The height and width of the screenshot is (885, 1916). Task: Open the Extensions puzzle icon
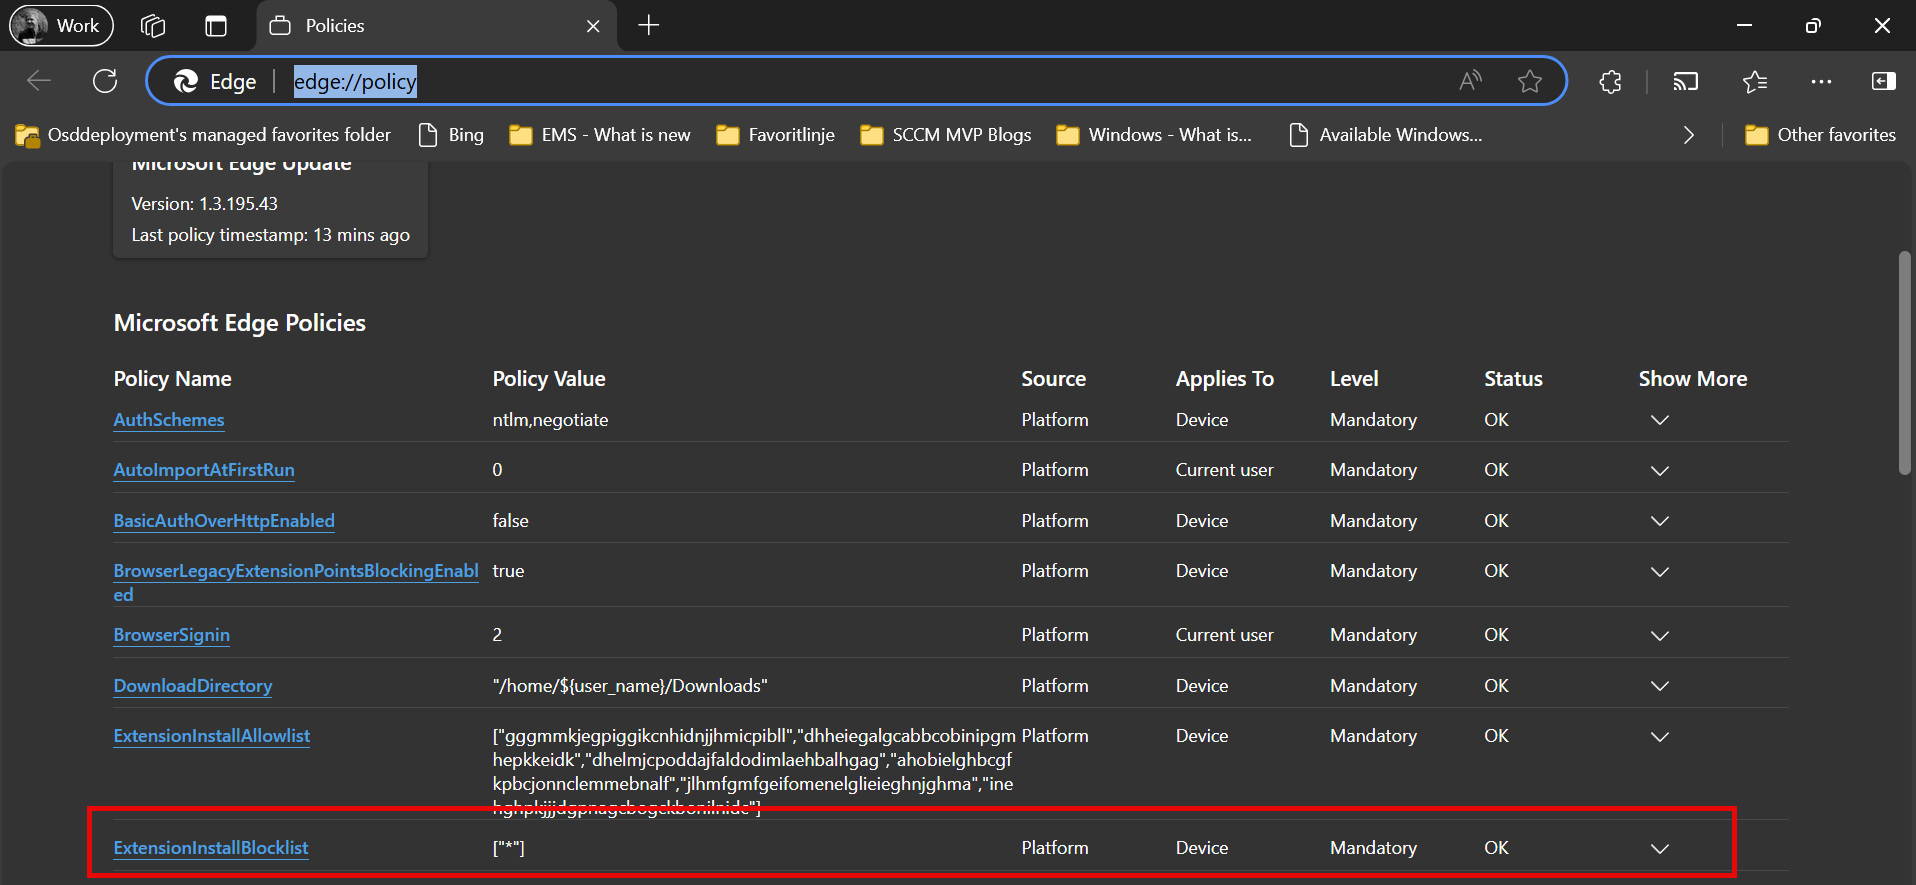pyautogui.click(x=1610, y=82)
